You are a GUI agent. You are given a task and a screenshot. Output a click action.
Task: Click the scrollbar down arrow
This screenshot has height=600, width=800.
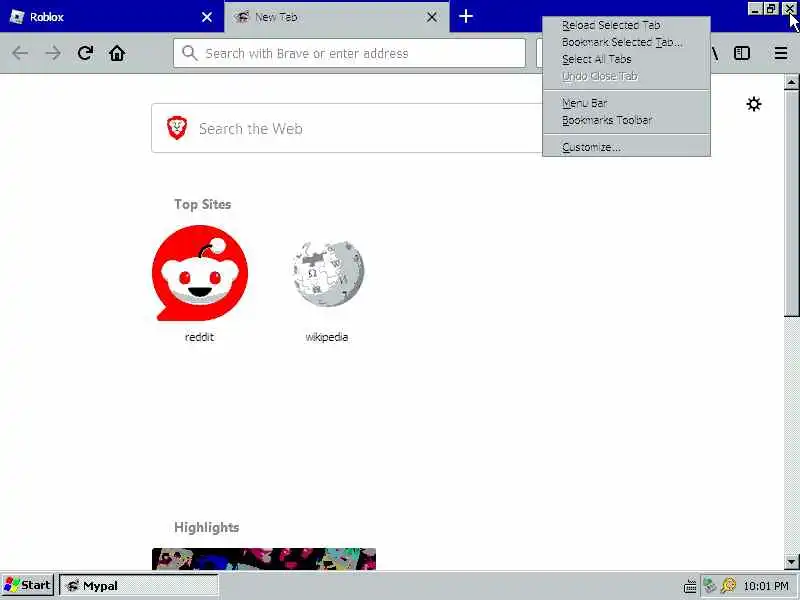tap(791, 562)
